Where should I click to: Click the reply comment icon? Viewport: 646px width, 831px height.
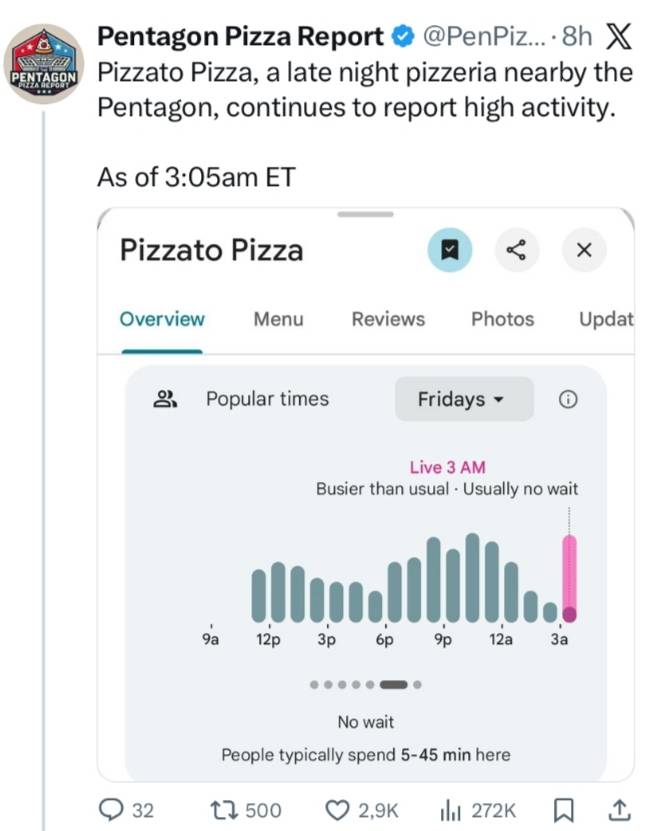click(x=112, y=808)
